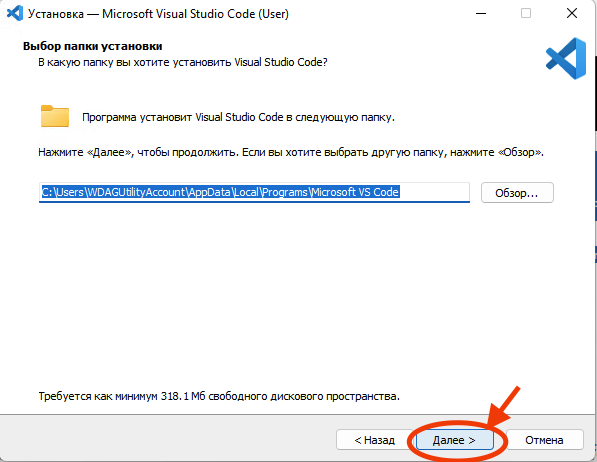Image resolution: width=597 pixels, height=462 pixels.
Task: Click the installation path input field
Action: [x=254, y=192]
